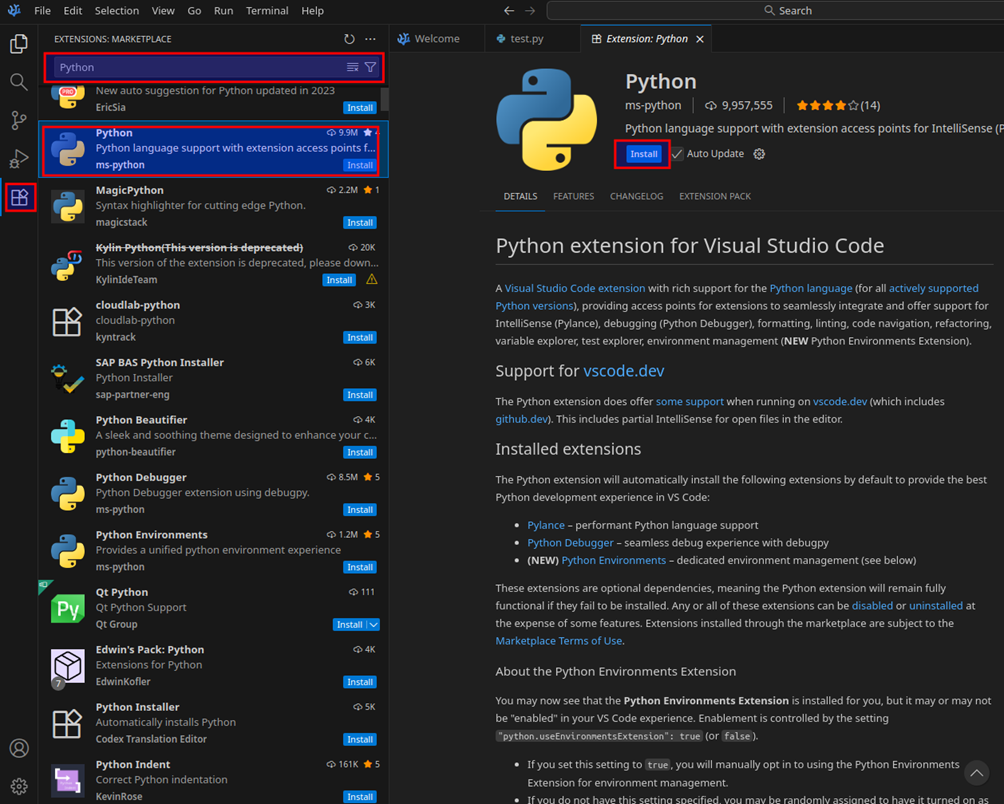Open the Terminal menu

pos(266,11)
